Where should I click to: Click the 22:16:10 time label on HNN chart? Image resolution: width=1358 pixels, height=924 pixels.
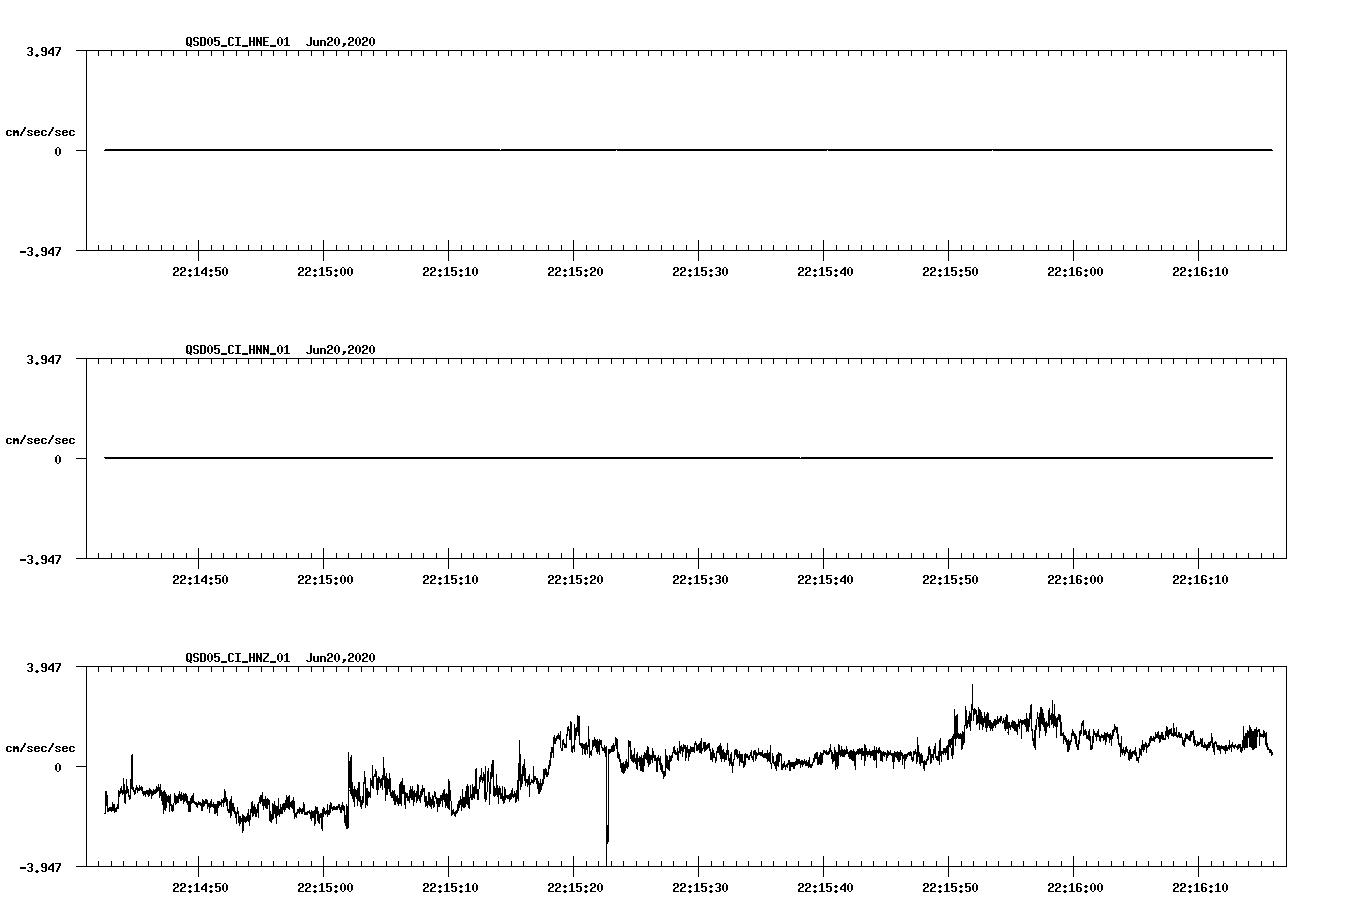pyautogui.click(x=1200, y=580)
